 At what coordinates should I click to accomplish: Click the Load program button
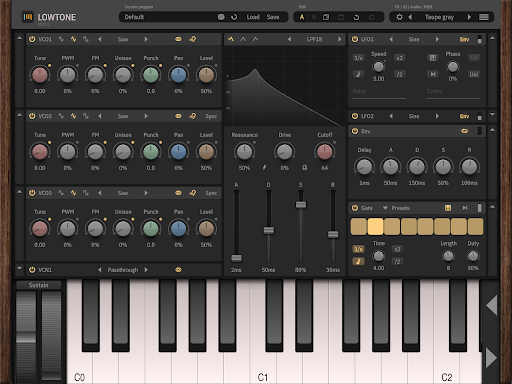(x=253, y=17)
